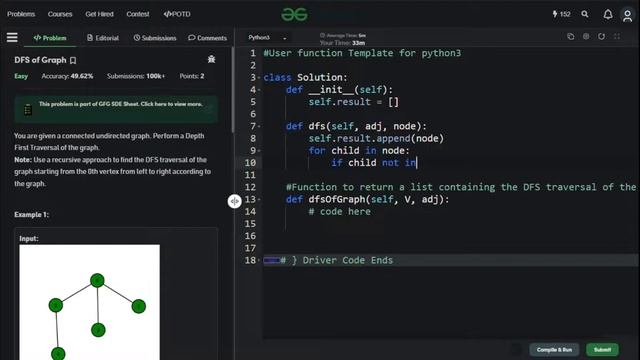
Task: Click the streak lightning 152 counter
Action: point(562,14)
